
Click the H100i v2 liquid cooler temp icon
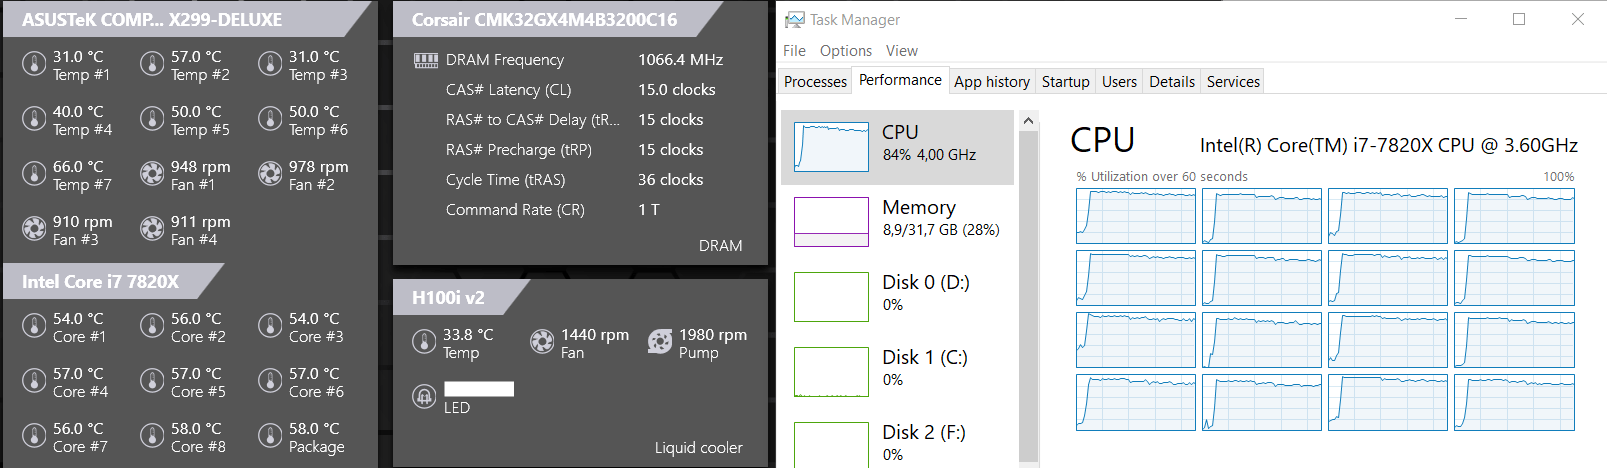(424, 342)
